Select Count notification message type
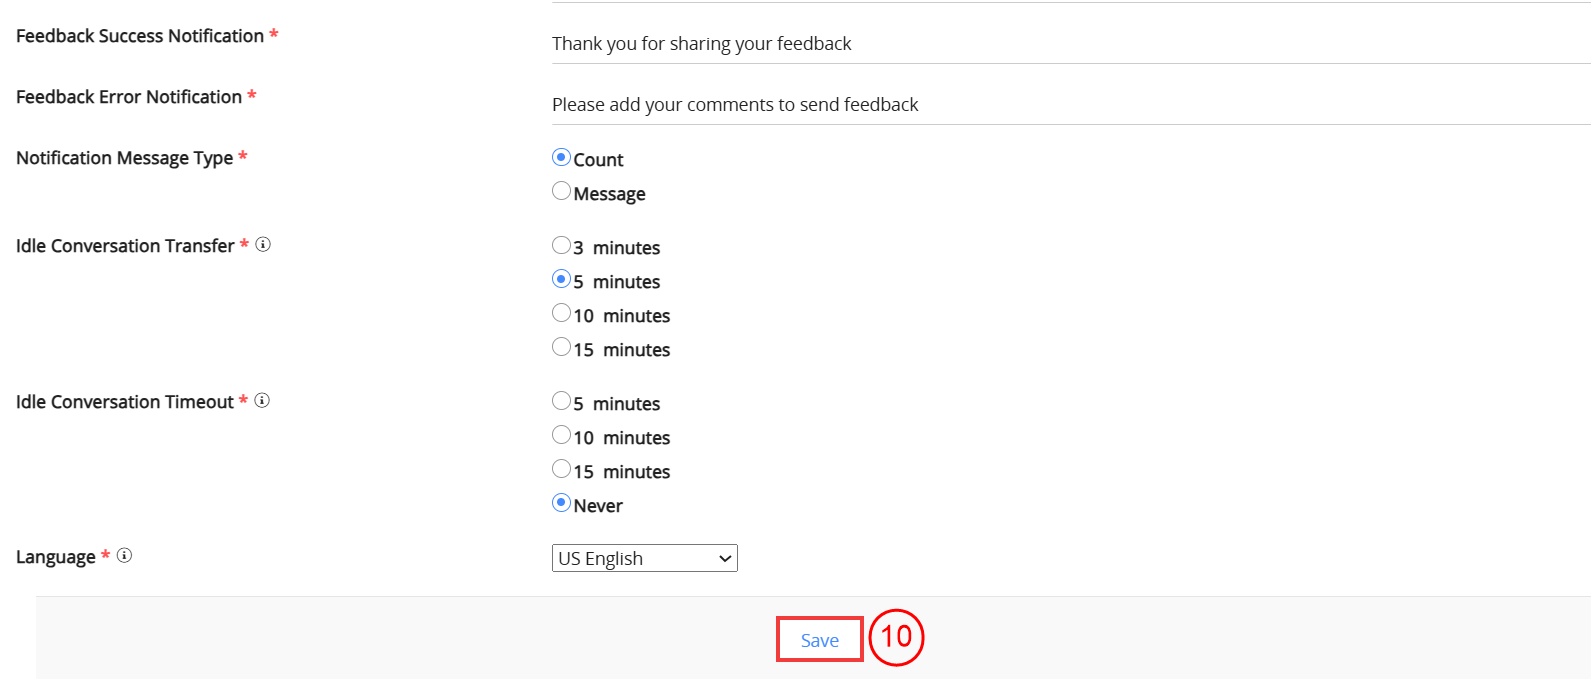 (x=562, y=158)
